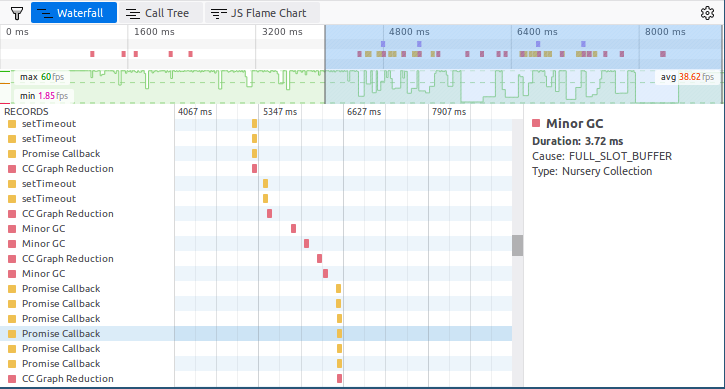This screenshot has height=389, width=725.
Task: Click the '6627 ms' waterfall header label
Action: (x=364, y=111)
